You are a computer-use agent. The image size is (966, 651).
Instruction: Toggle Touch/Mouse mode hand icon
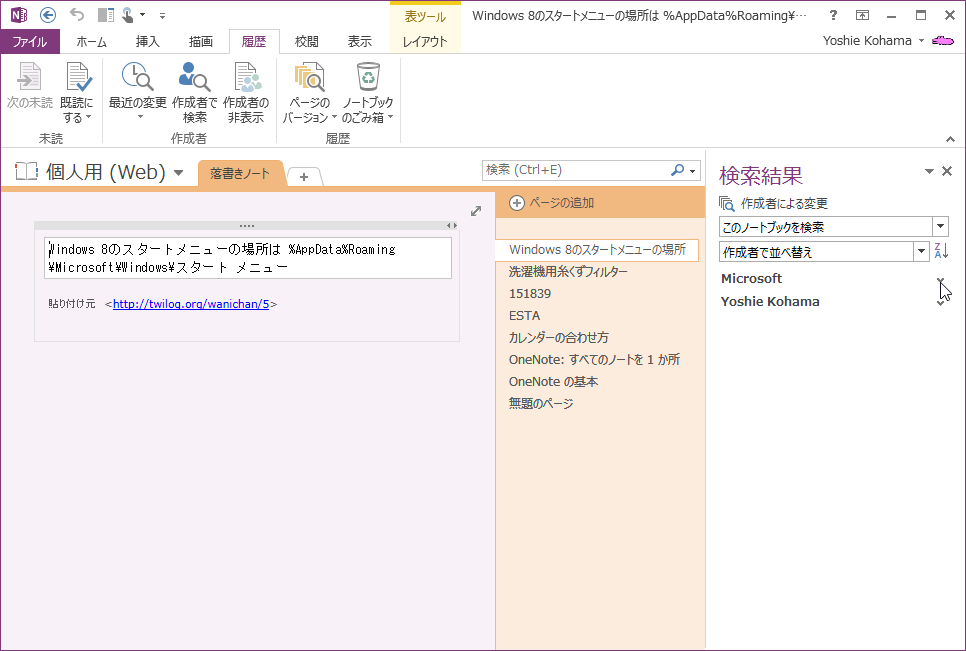tap(128, 15)
